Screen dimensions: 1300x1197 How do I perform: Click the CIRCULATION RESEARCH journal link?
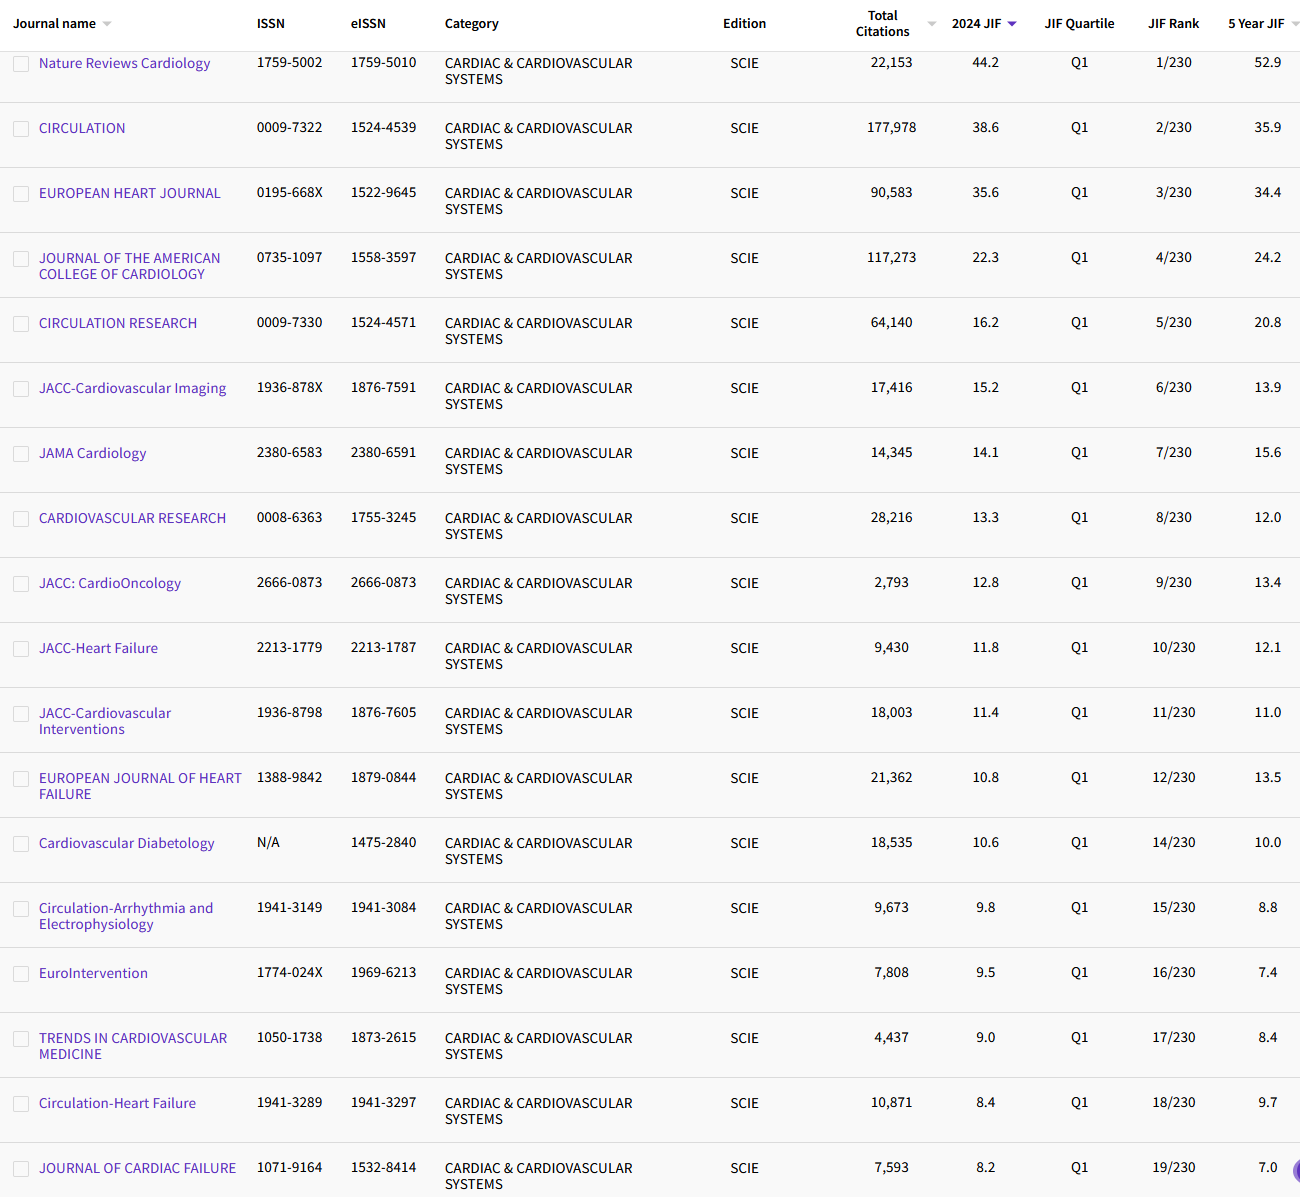coord(117,323)
